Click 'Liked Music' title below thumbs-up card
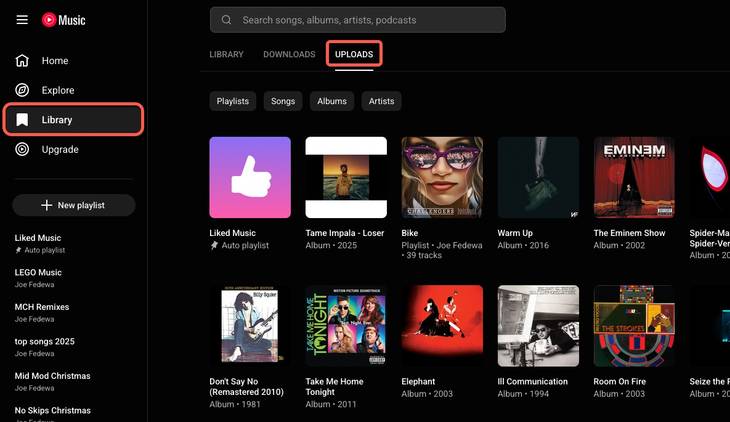 point(232,233)
